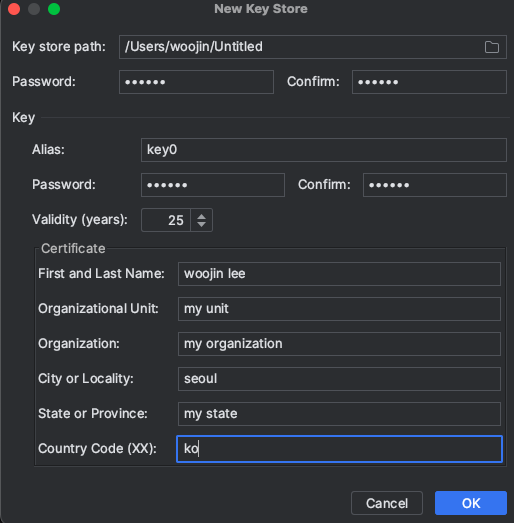
Task: Edit the State or Province field
Action: tap(339, 414)
